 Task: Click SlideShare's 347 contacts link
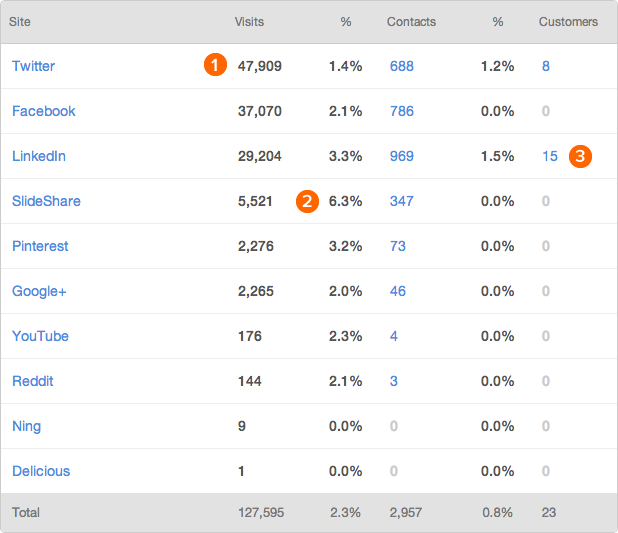pos(402,201)
